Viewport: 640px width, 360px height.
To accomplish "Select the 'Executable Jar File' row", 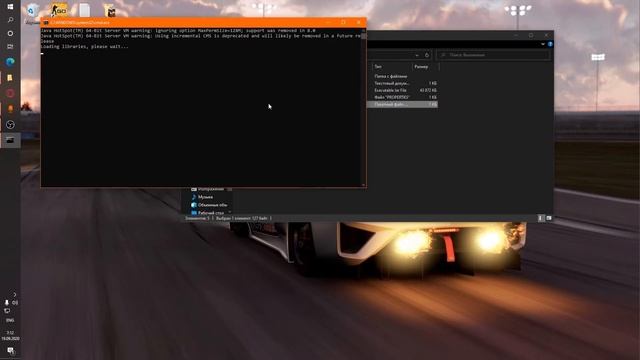I will click(402, 90).
